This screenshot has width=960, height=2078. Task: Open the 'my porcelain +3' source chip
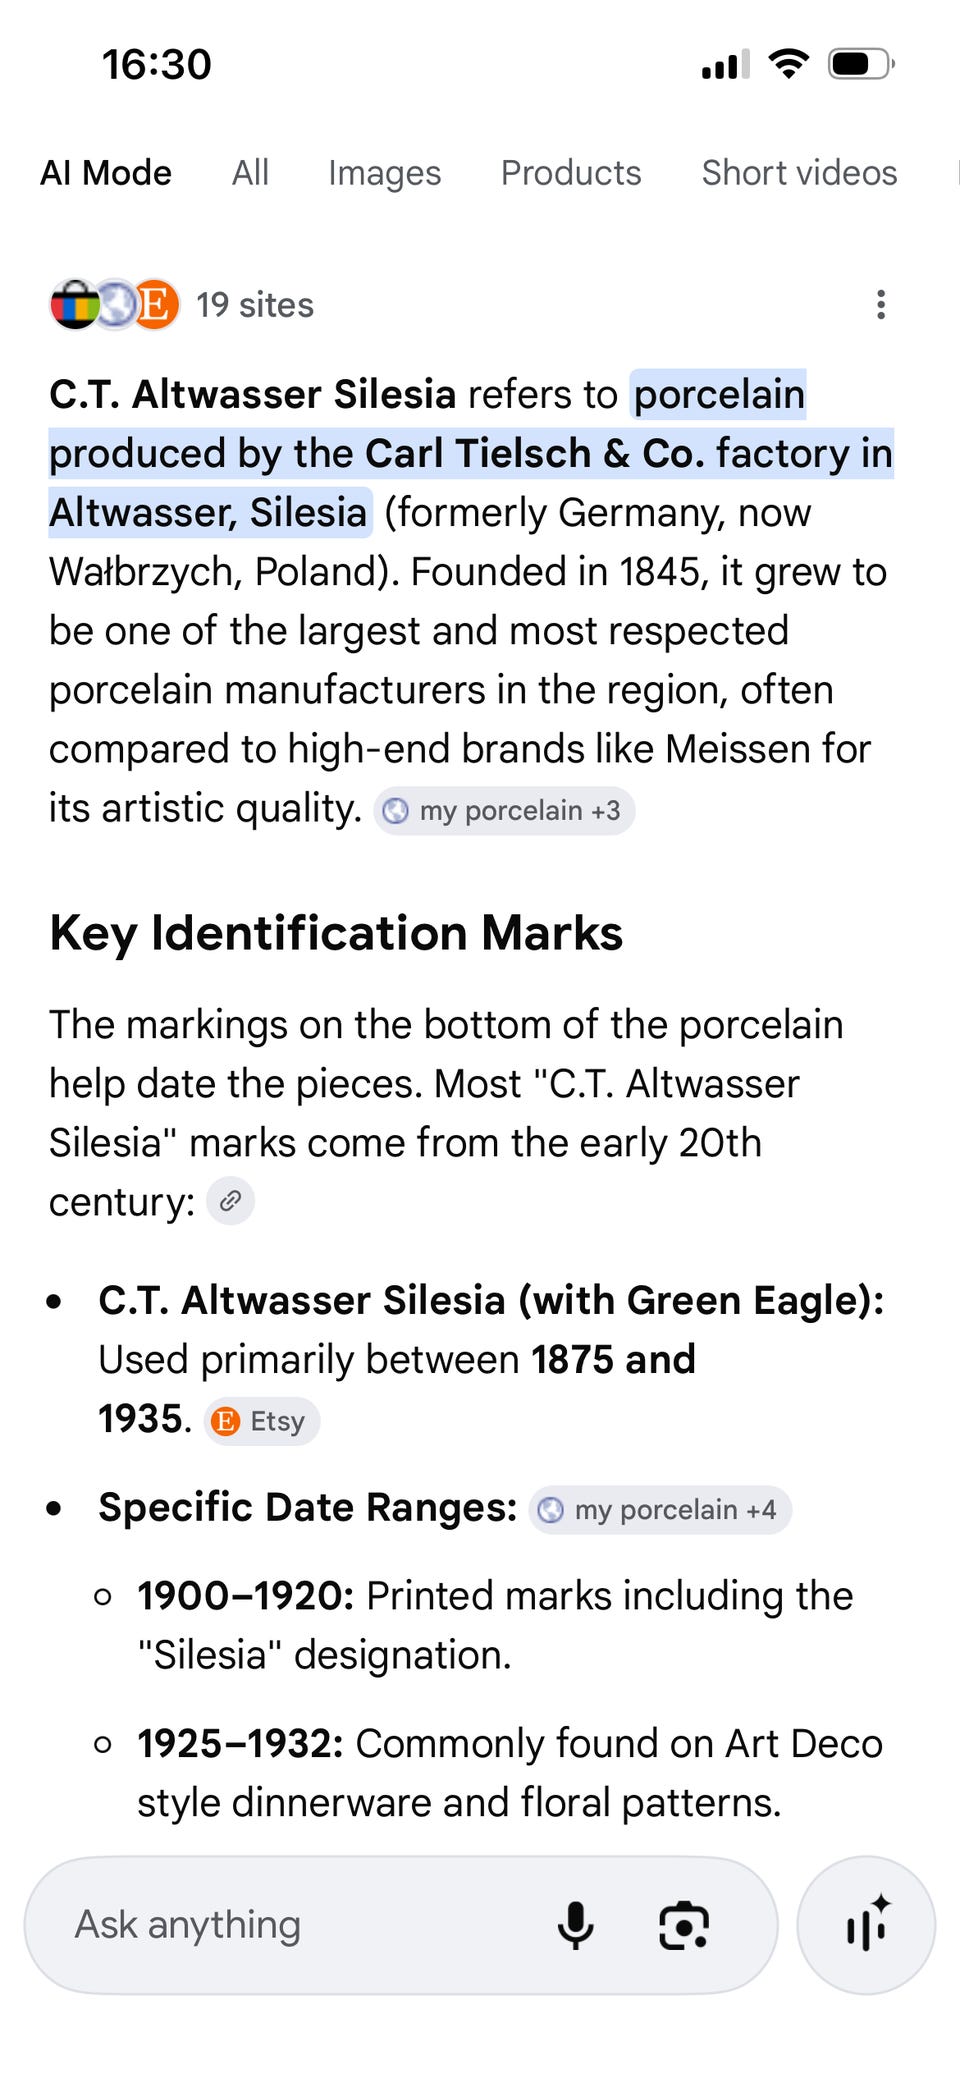[504, 810]
